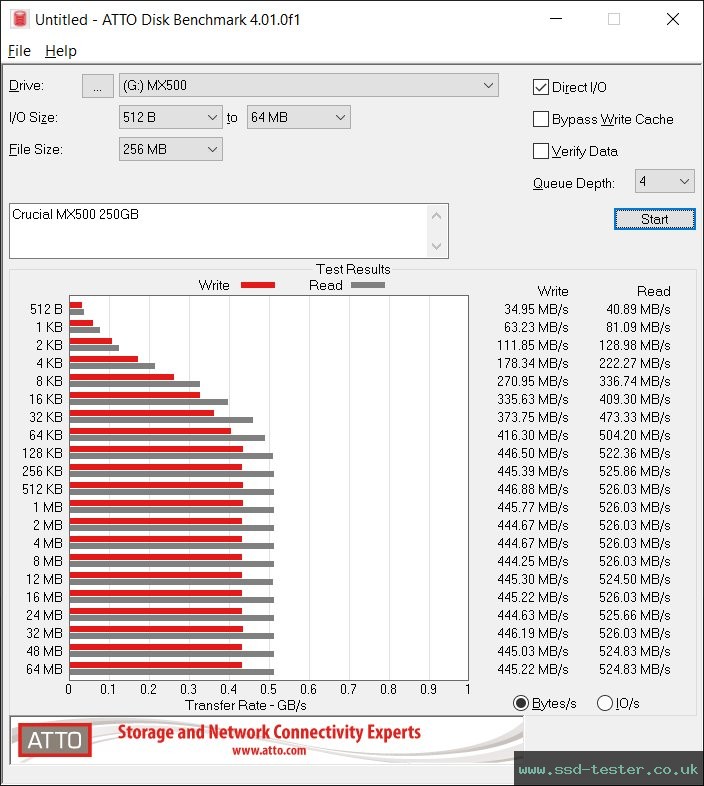This screenshot has width=704, height=786.
Task: Click into the Crucial MX500 250GB description field
Action: point(218,231)
